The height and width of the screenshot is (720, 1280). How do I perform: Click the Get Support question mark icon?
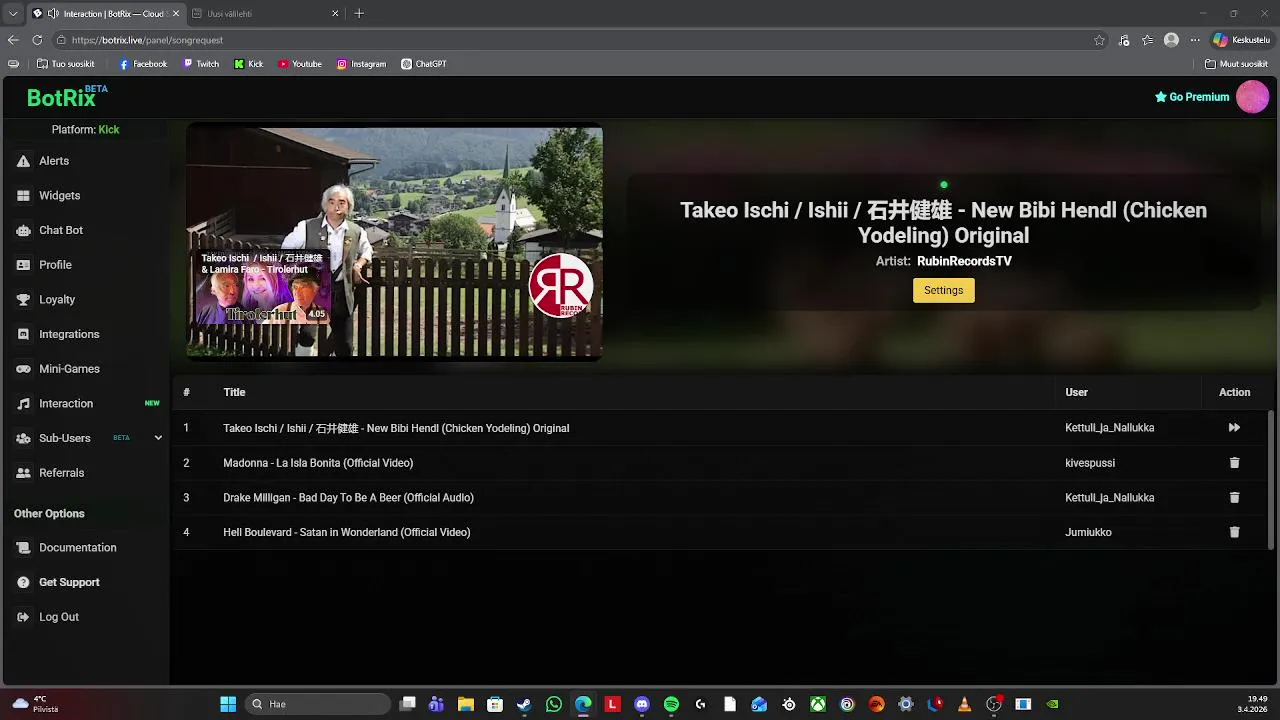(23, 582)
